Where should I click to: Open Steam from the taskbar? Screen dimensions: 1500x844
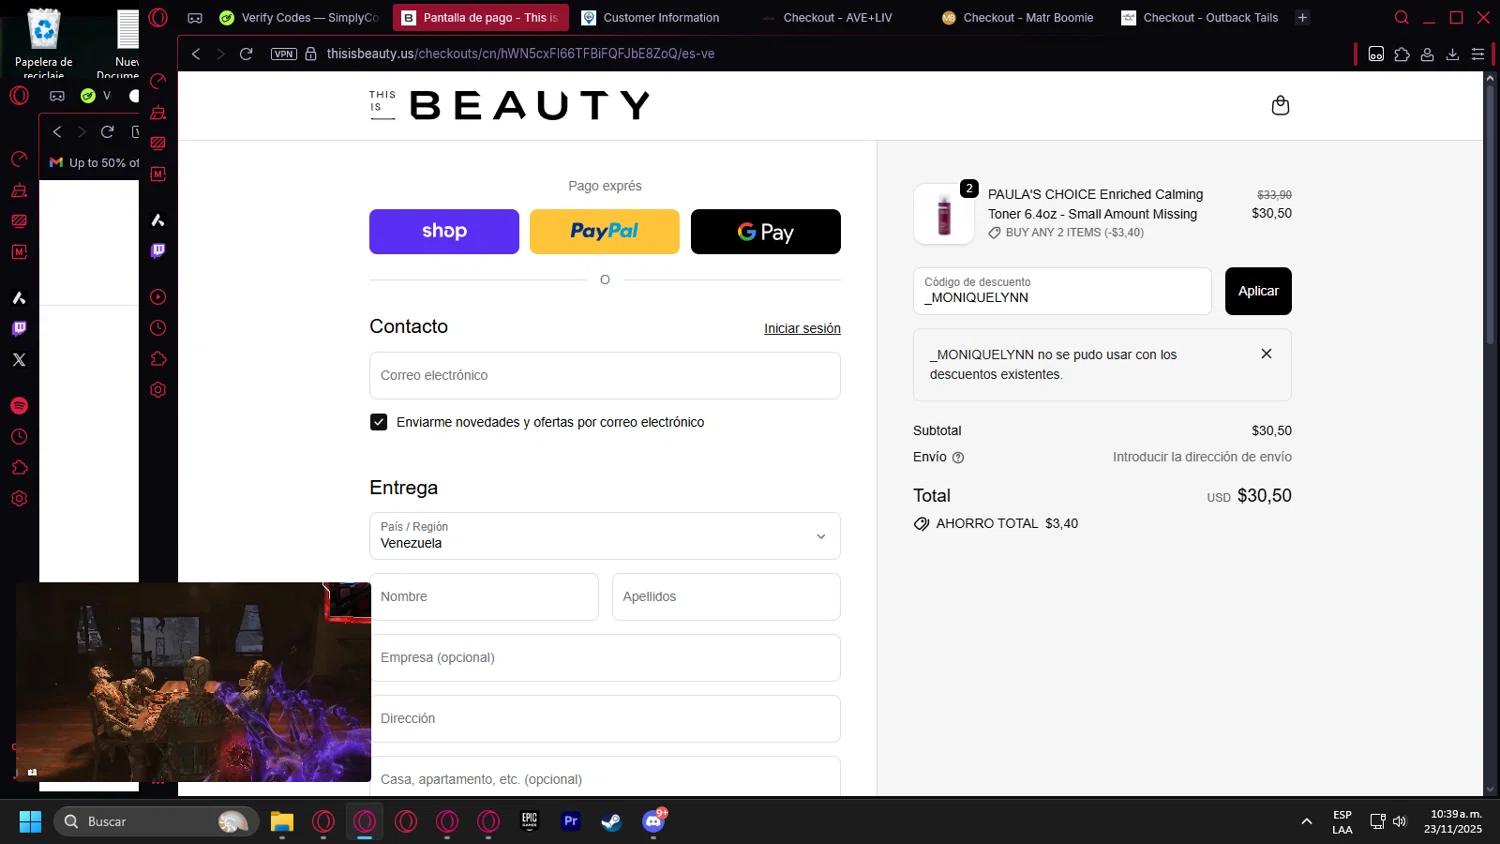(611, 822)
